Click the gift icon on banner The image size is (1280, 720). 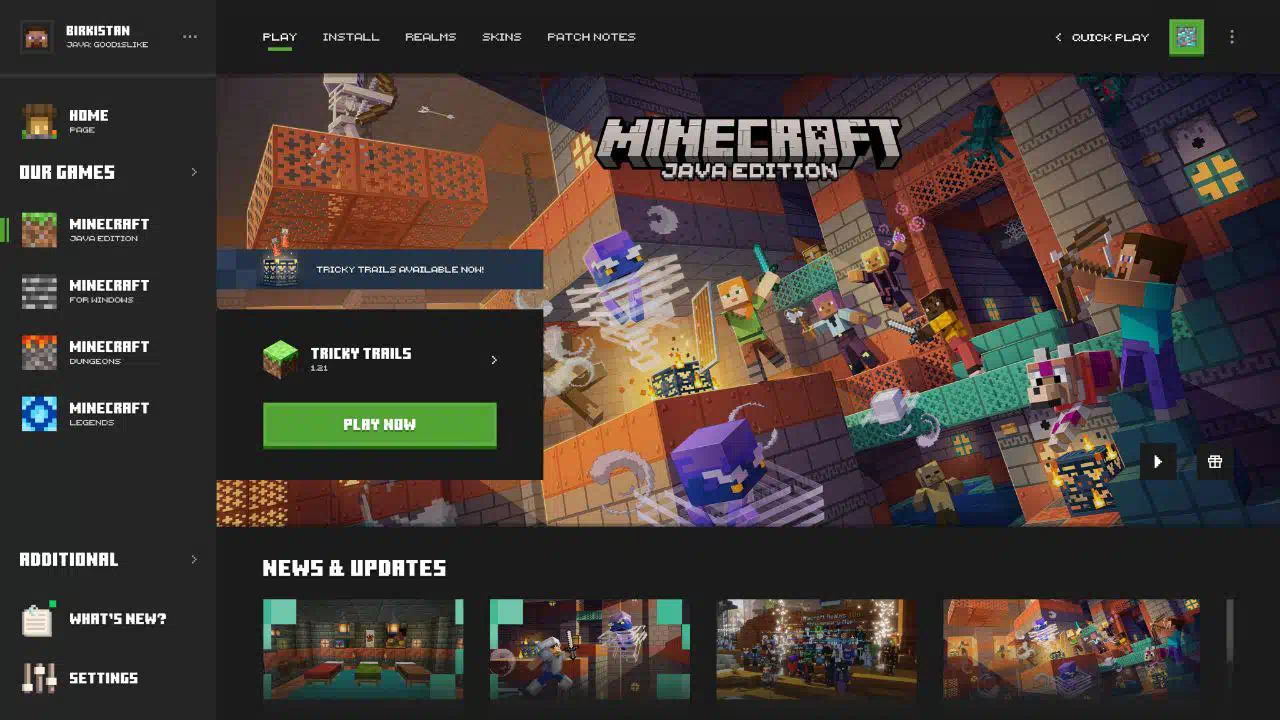(1215, 462)
